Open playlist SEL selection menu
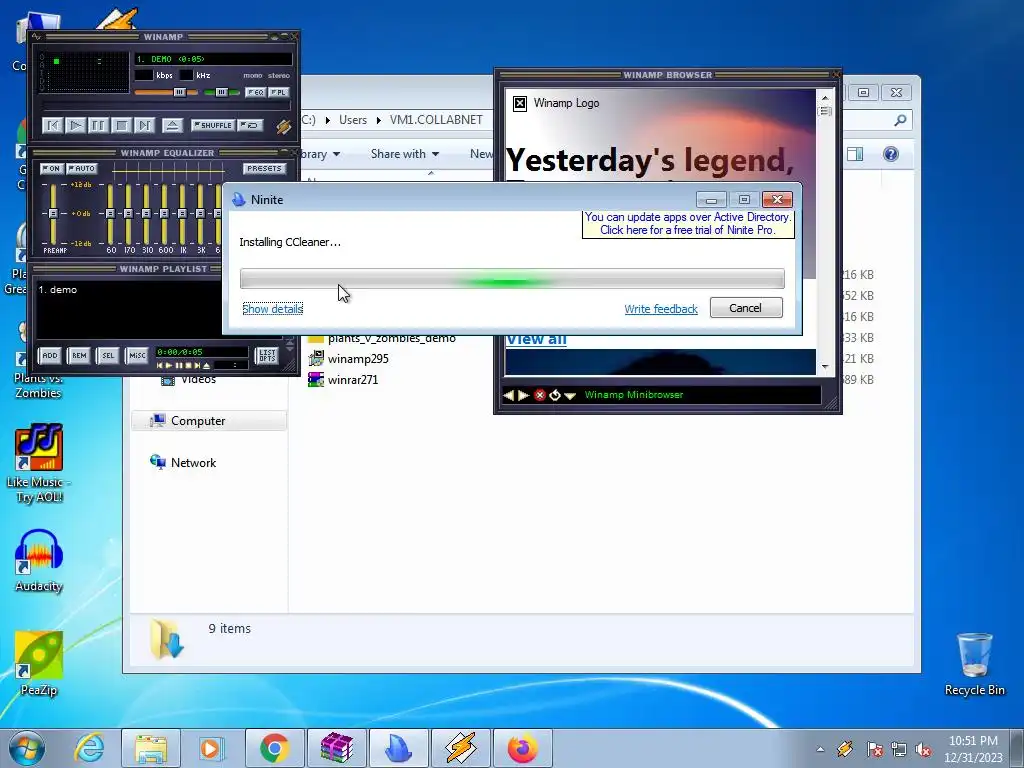 pyautogui.click(x=108, y=355)
